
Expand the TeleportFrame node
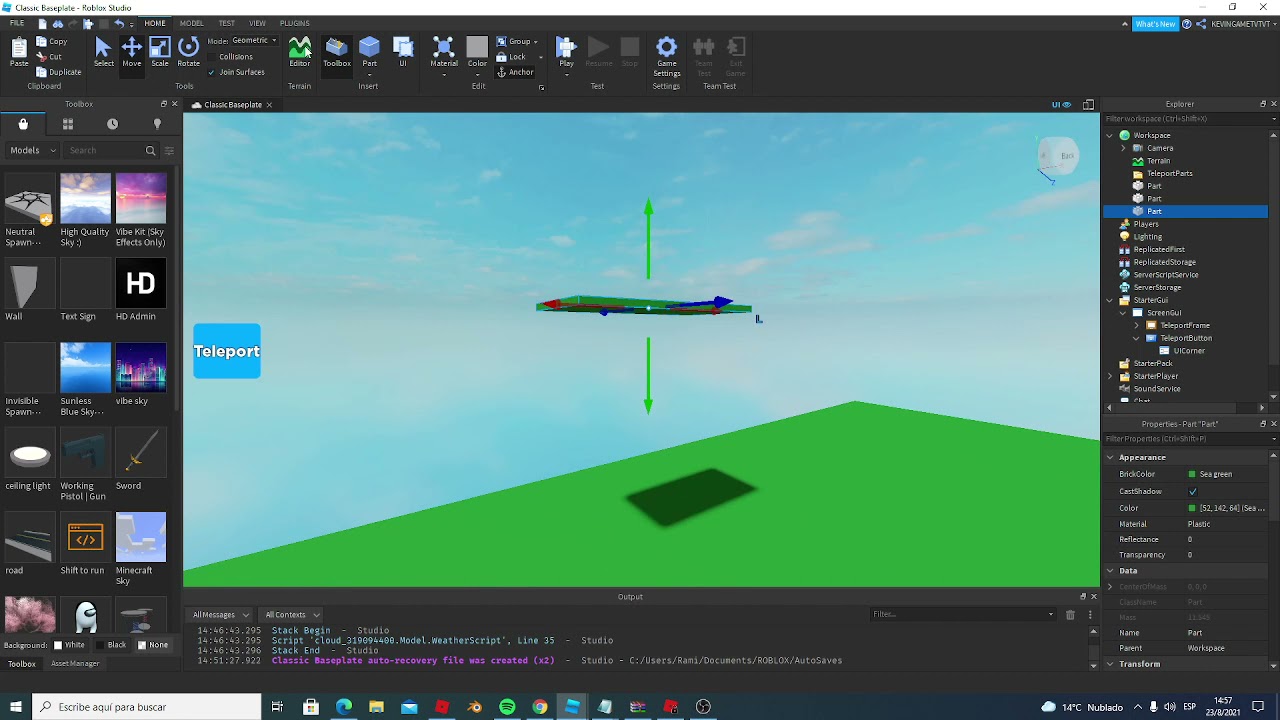click(x=1136, y=325)
